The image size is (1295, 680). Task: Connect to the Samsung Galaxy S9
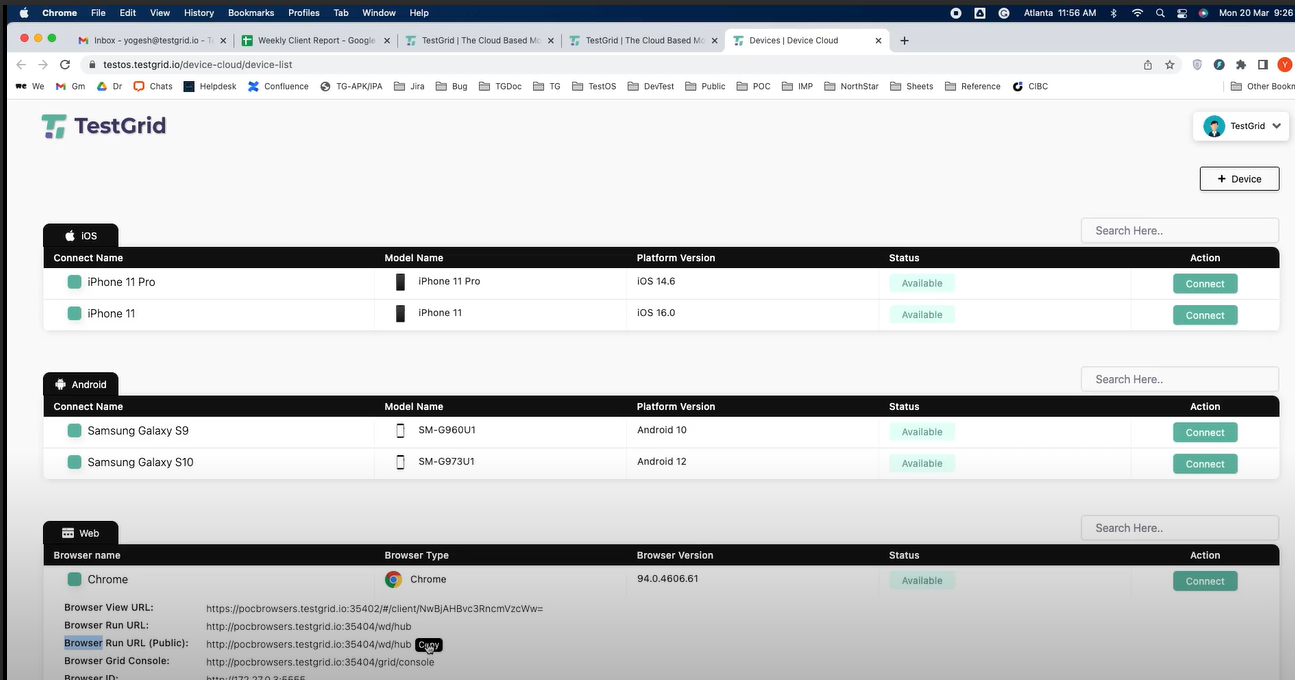pos(1205,432)
